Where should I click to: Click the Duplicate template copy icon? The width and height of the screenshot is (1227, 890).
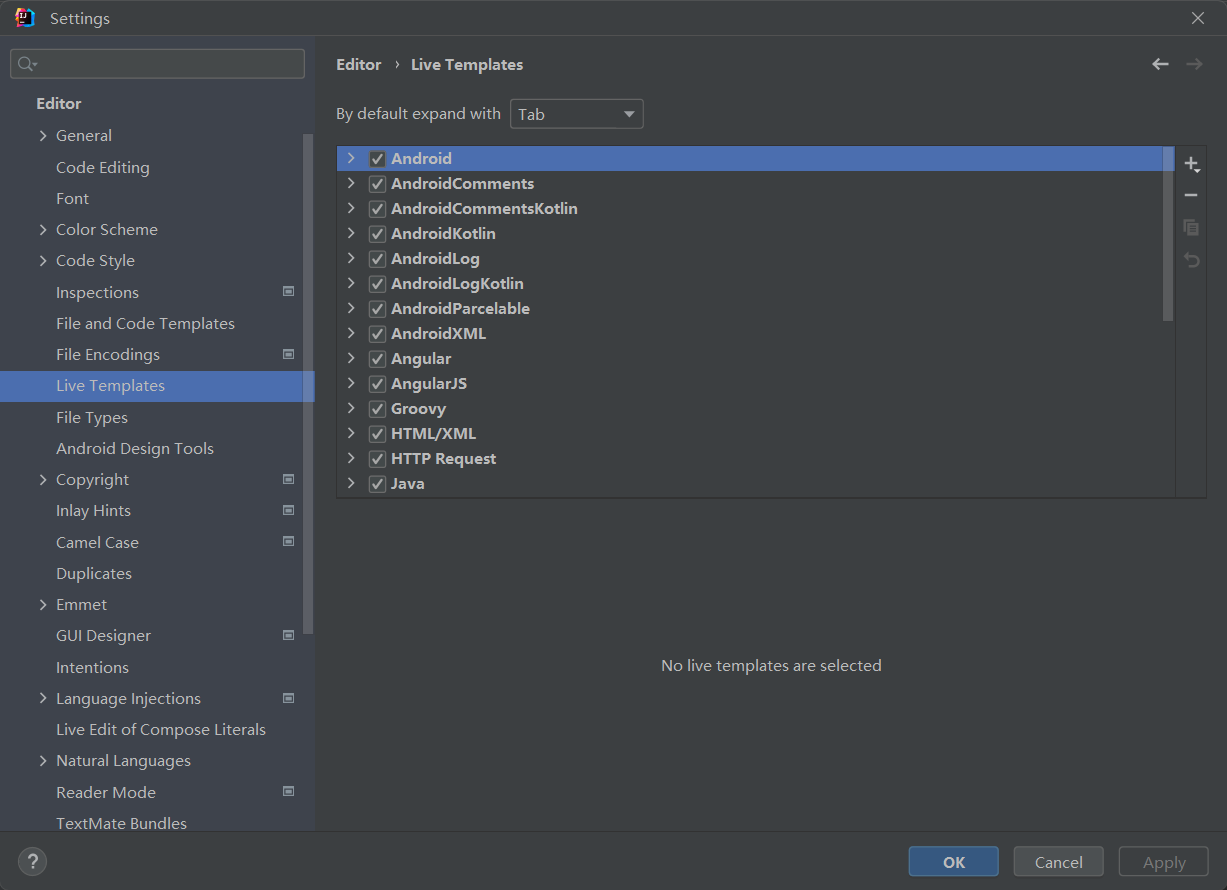[1190, 228]
